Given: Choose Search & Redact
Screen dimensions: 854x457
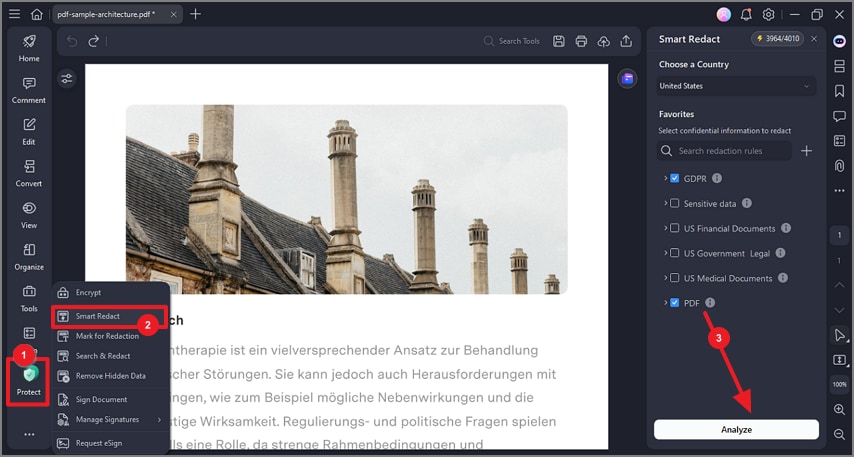Looking at the screenshot, I should coord(111,356).
